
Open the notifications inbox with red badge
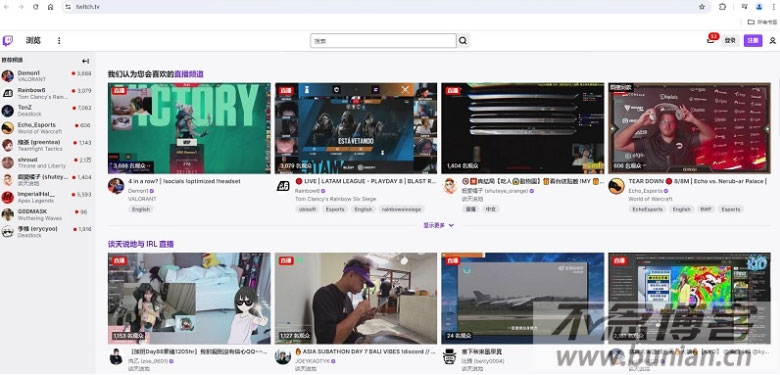pos(711,40)
